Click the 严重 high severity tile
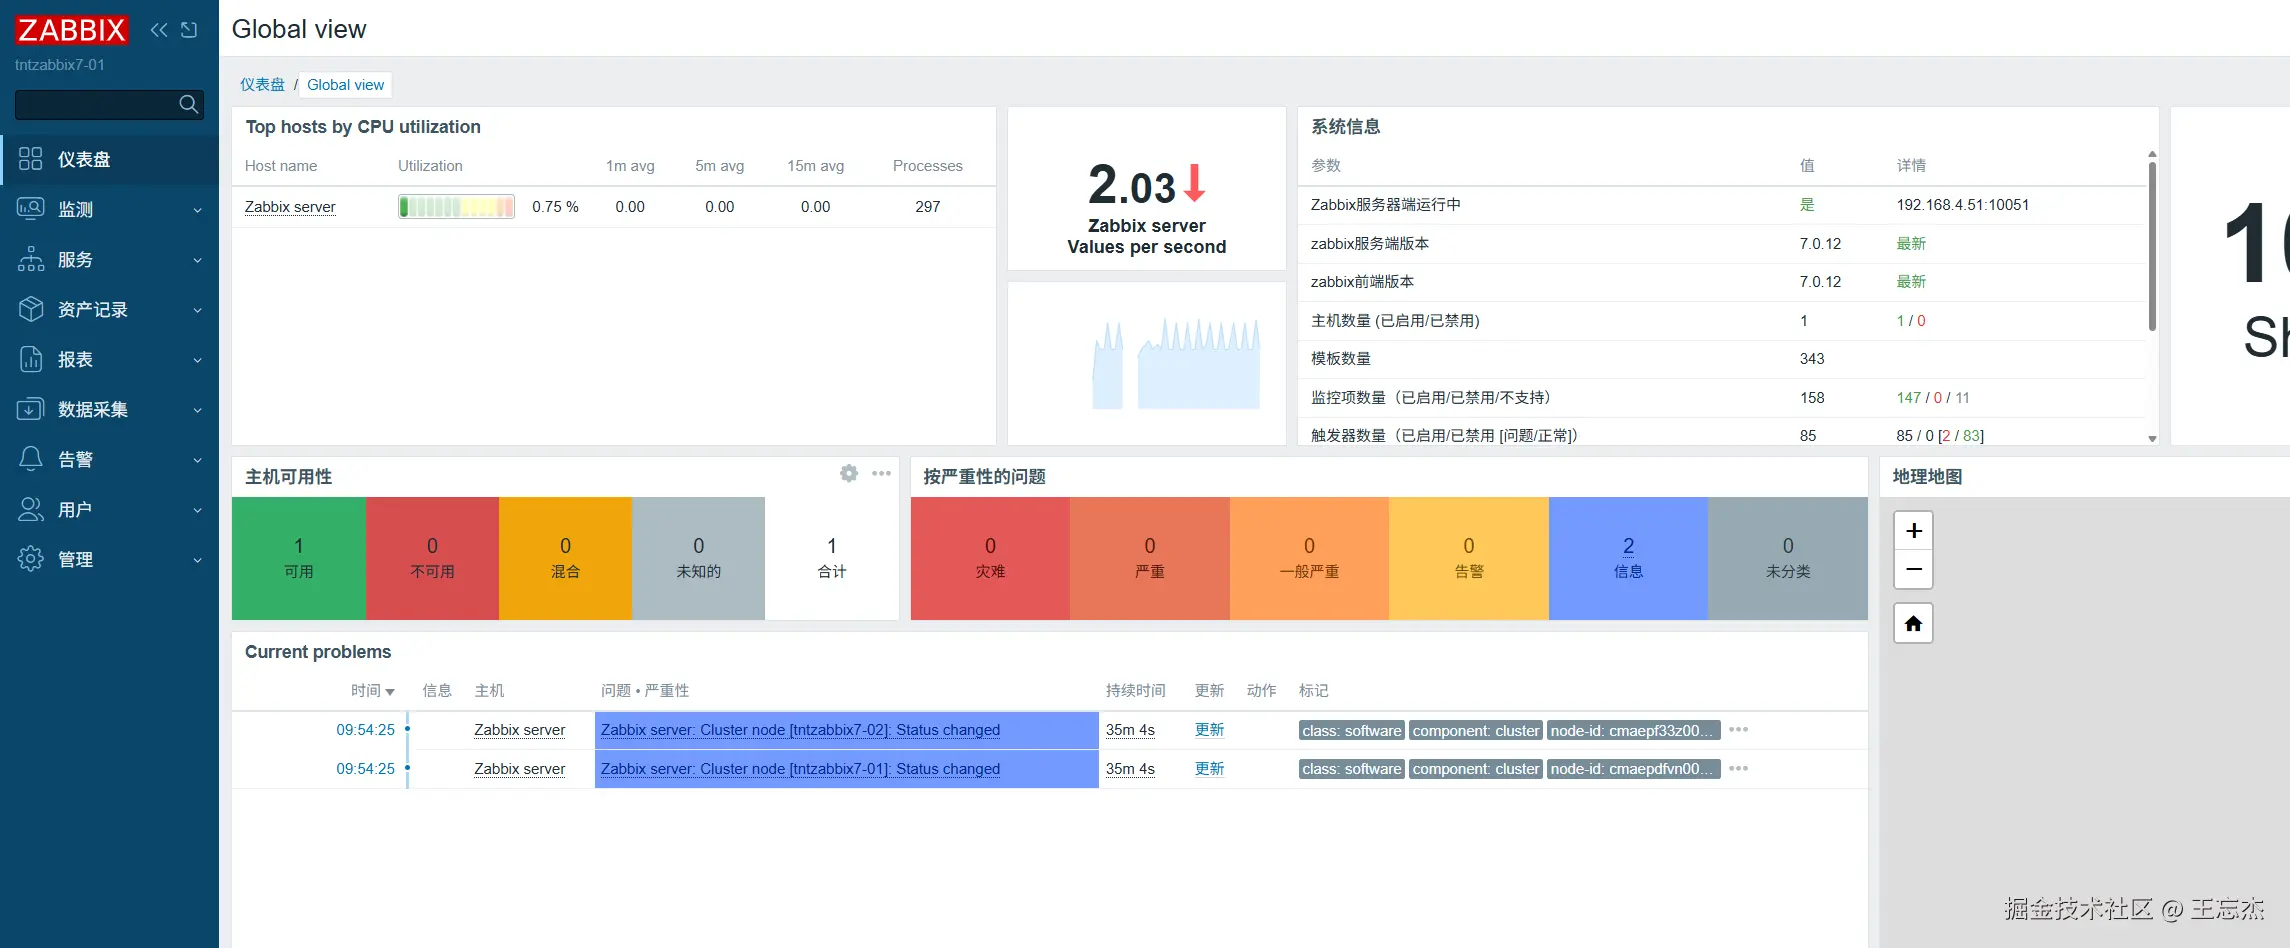The height and width of the screenshot is (948, 2290). 1150,558
